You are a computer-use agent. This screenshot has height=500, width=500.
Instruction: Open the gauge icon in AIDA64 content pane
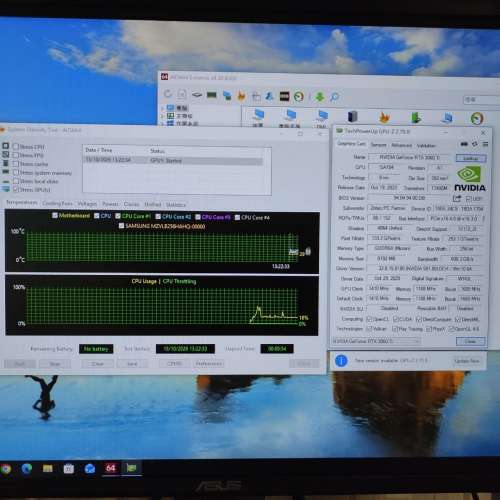coord(477,118)
